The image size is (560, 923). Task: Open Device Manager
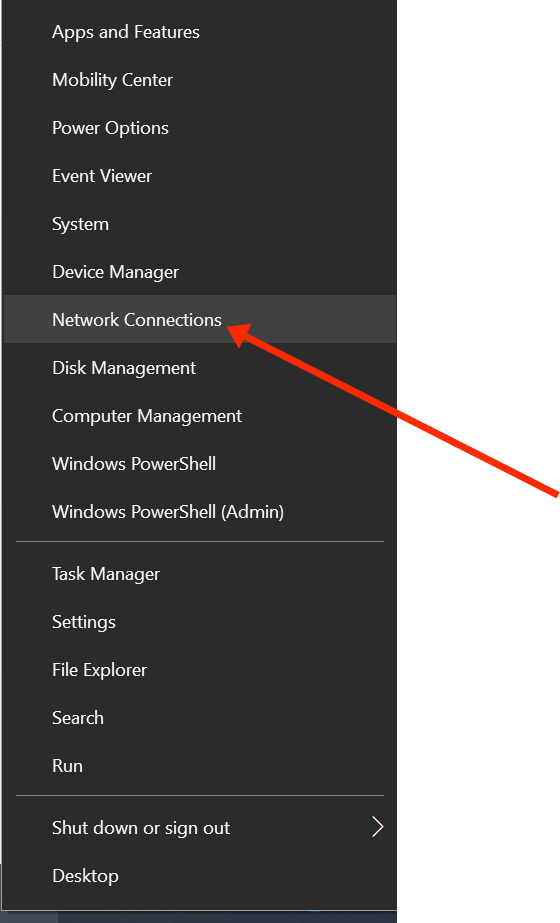point(200,272)
